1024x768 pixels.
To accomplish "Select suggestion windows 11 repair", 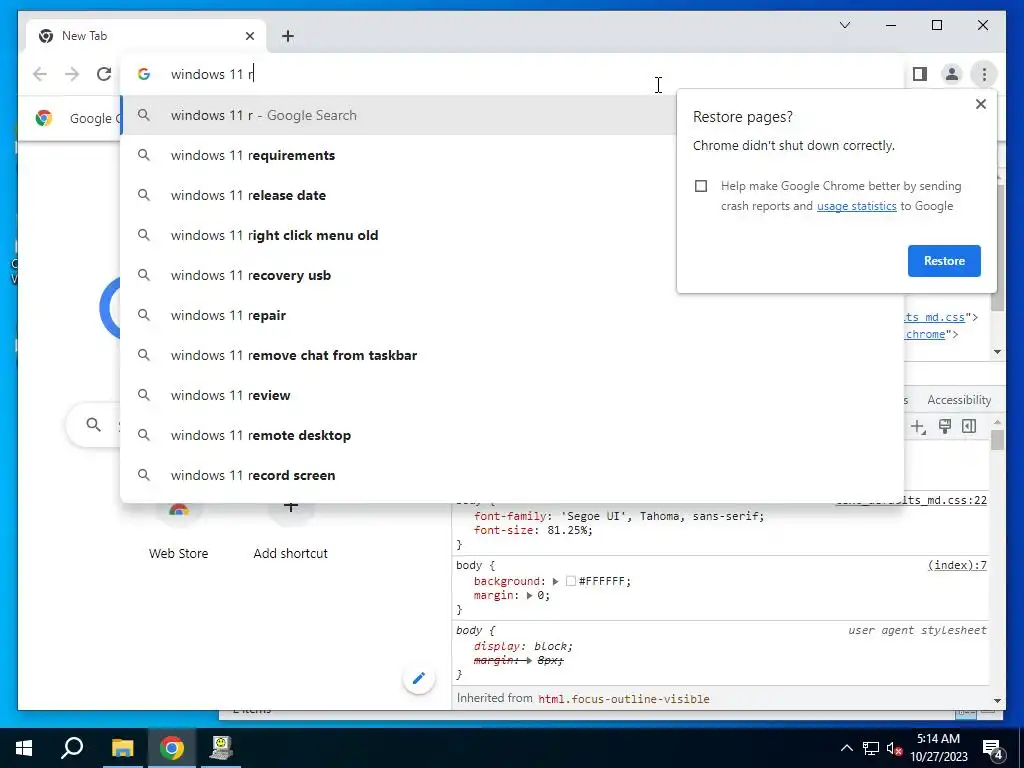I will tap(512, 315).
